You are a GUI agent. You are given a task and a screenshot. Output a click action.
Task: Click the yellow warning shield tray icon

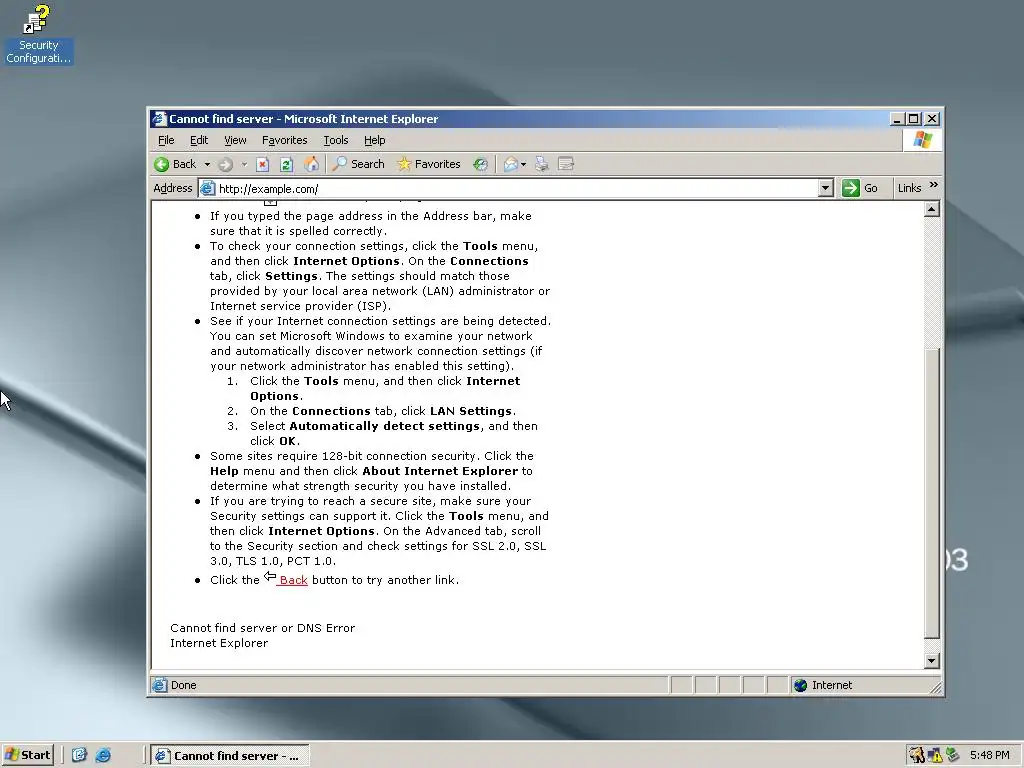click(935, 756)
